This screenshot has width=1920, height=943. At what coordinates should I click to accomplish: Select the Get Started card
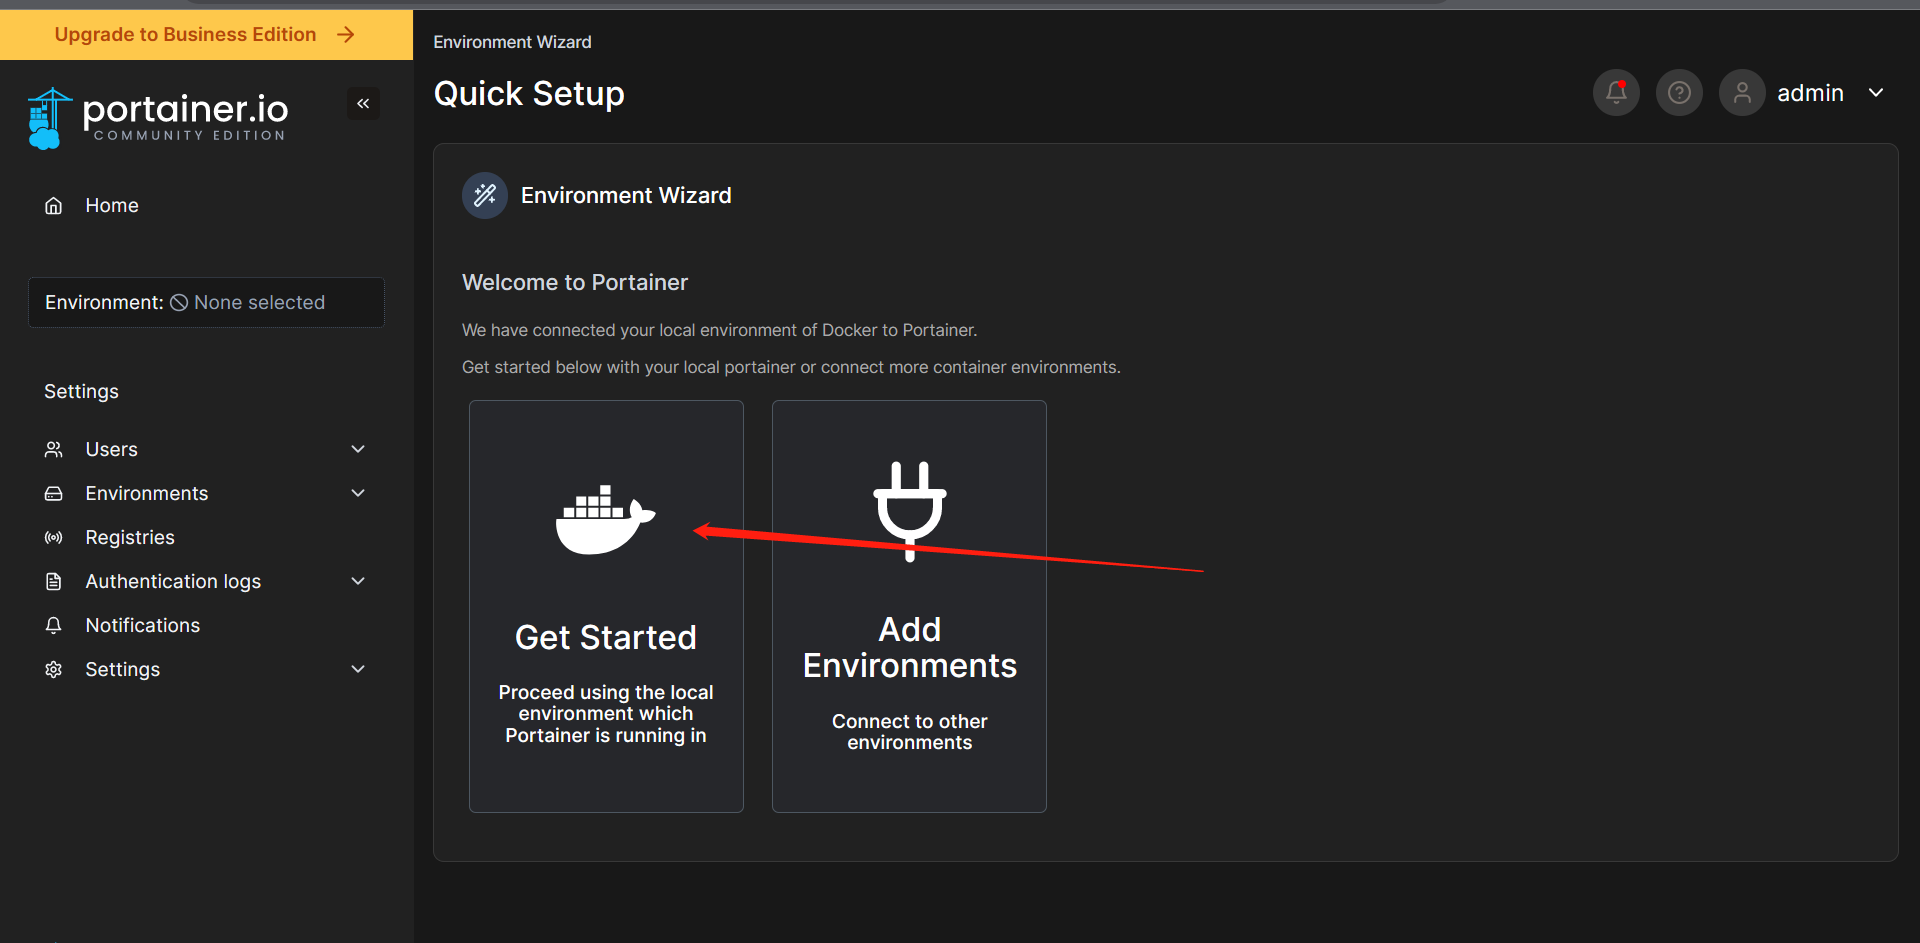click(606, 606)
